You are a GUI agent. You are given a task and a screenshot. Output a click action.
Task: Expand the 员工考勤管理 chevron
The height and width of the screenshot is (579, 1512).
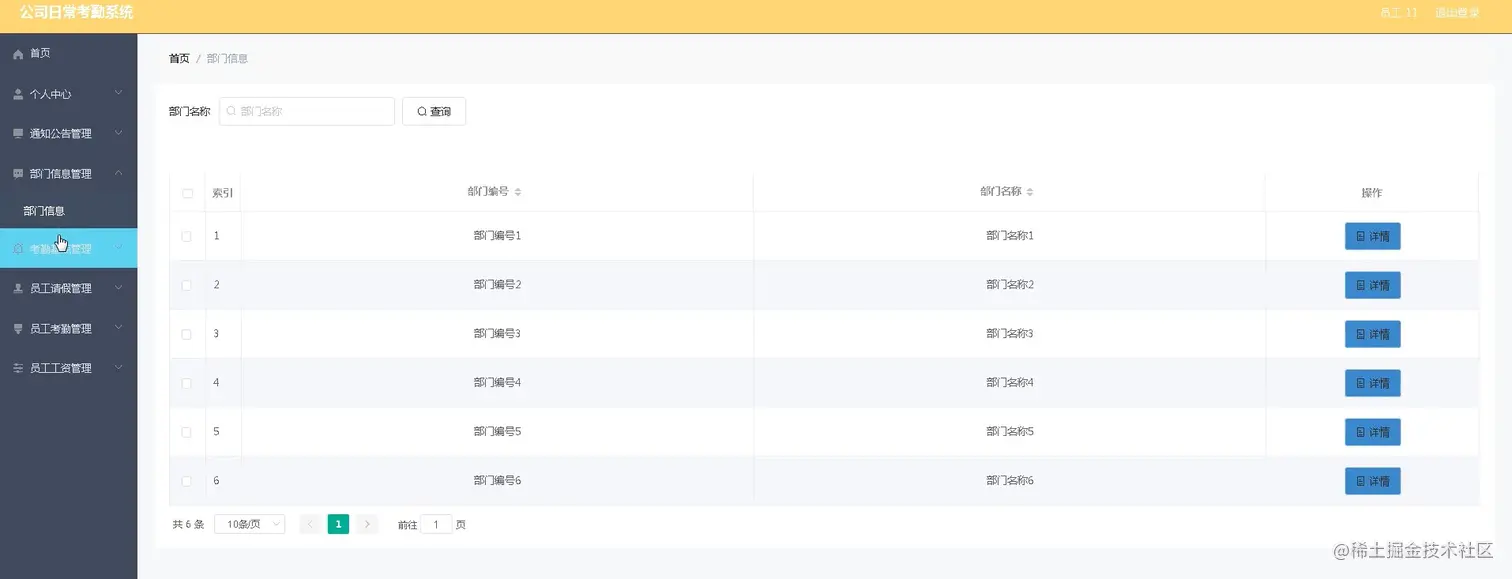tap(118, 328)
